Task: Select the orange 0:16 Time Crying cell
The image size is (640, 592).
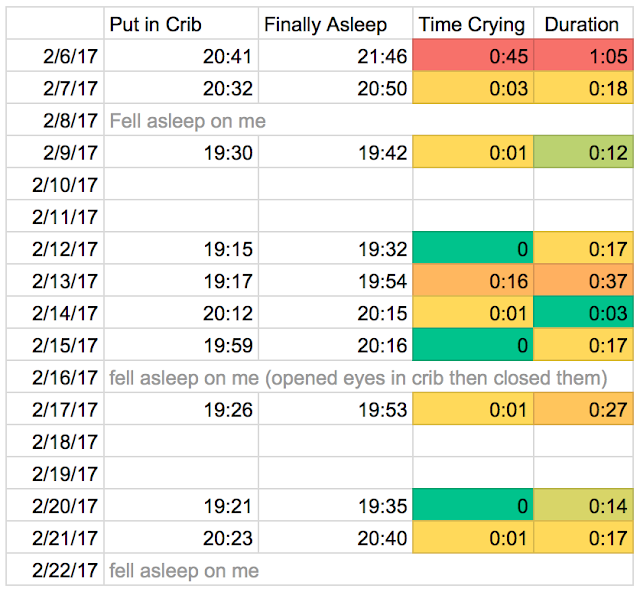Action: click(473, 282)
